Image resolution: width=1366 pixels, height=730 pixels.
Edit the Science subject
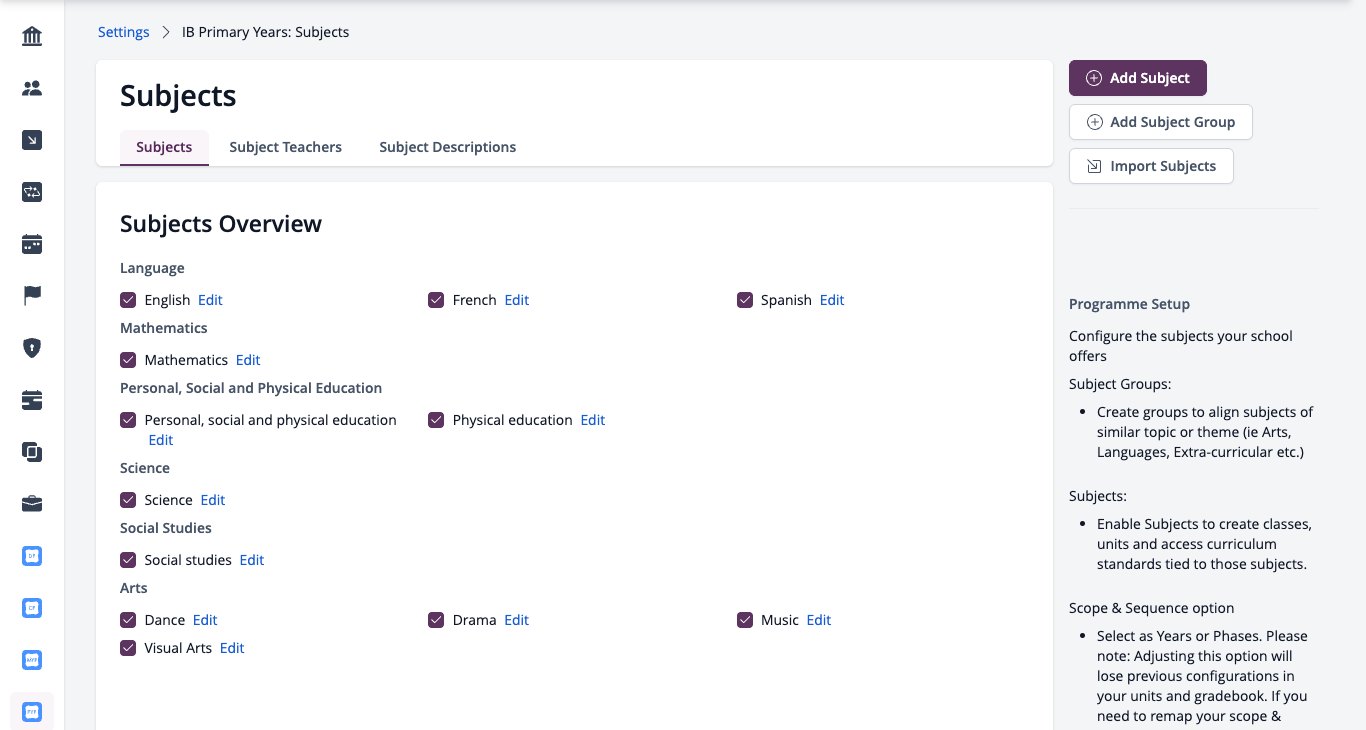pos(213,500)
